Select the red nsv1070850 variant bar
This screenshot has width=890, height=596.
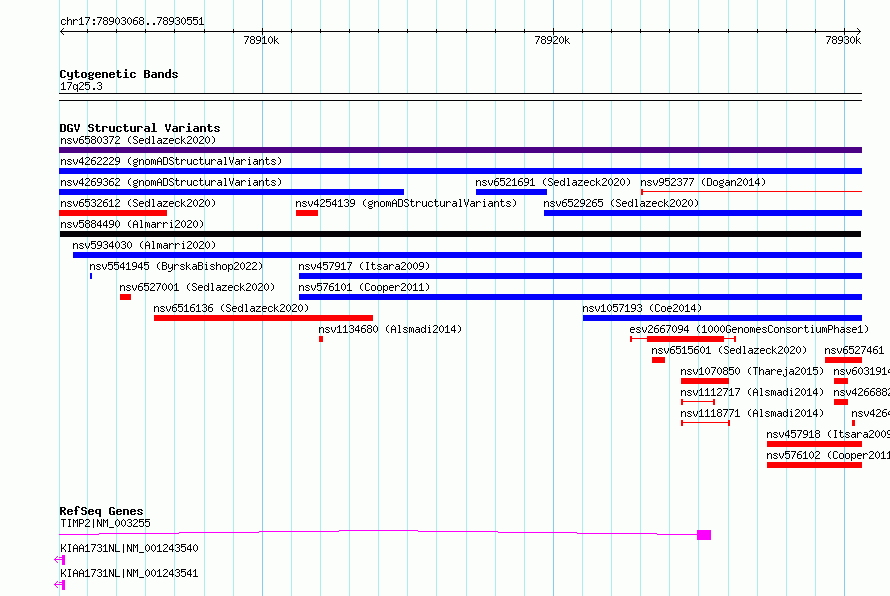point(704,381)
